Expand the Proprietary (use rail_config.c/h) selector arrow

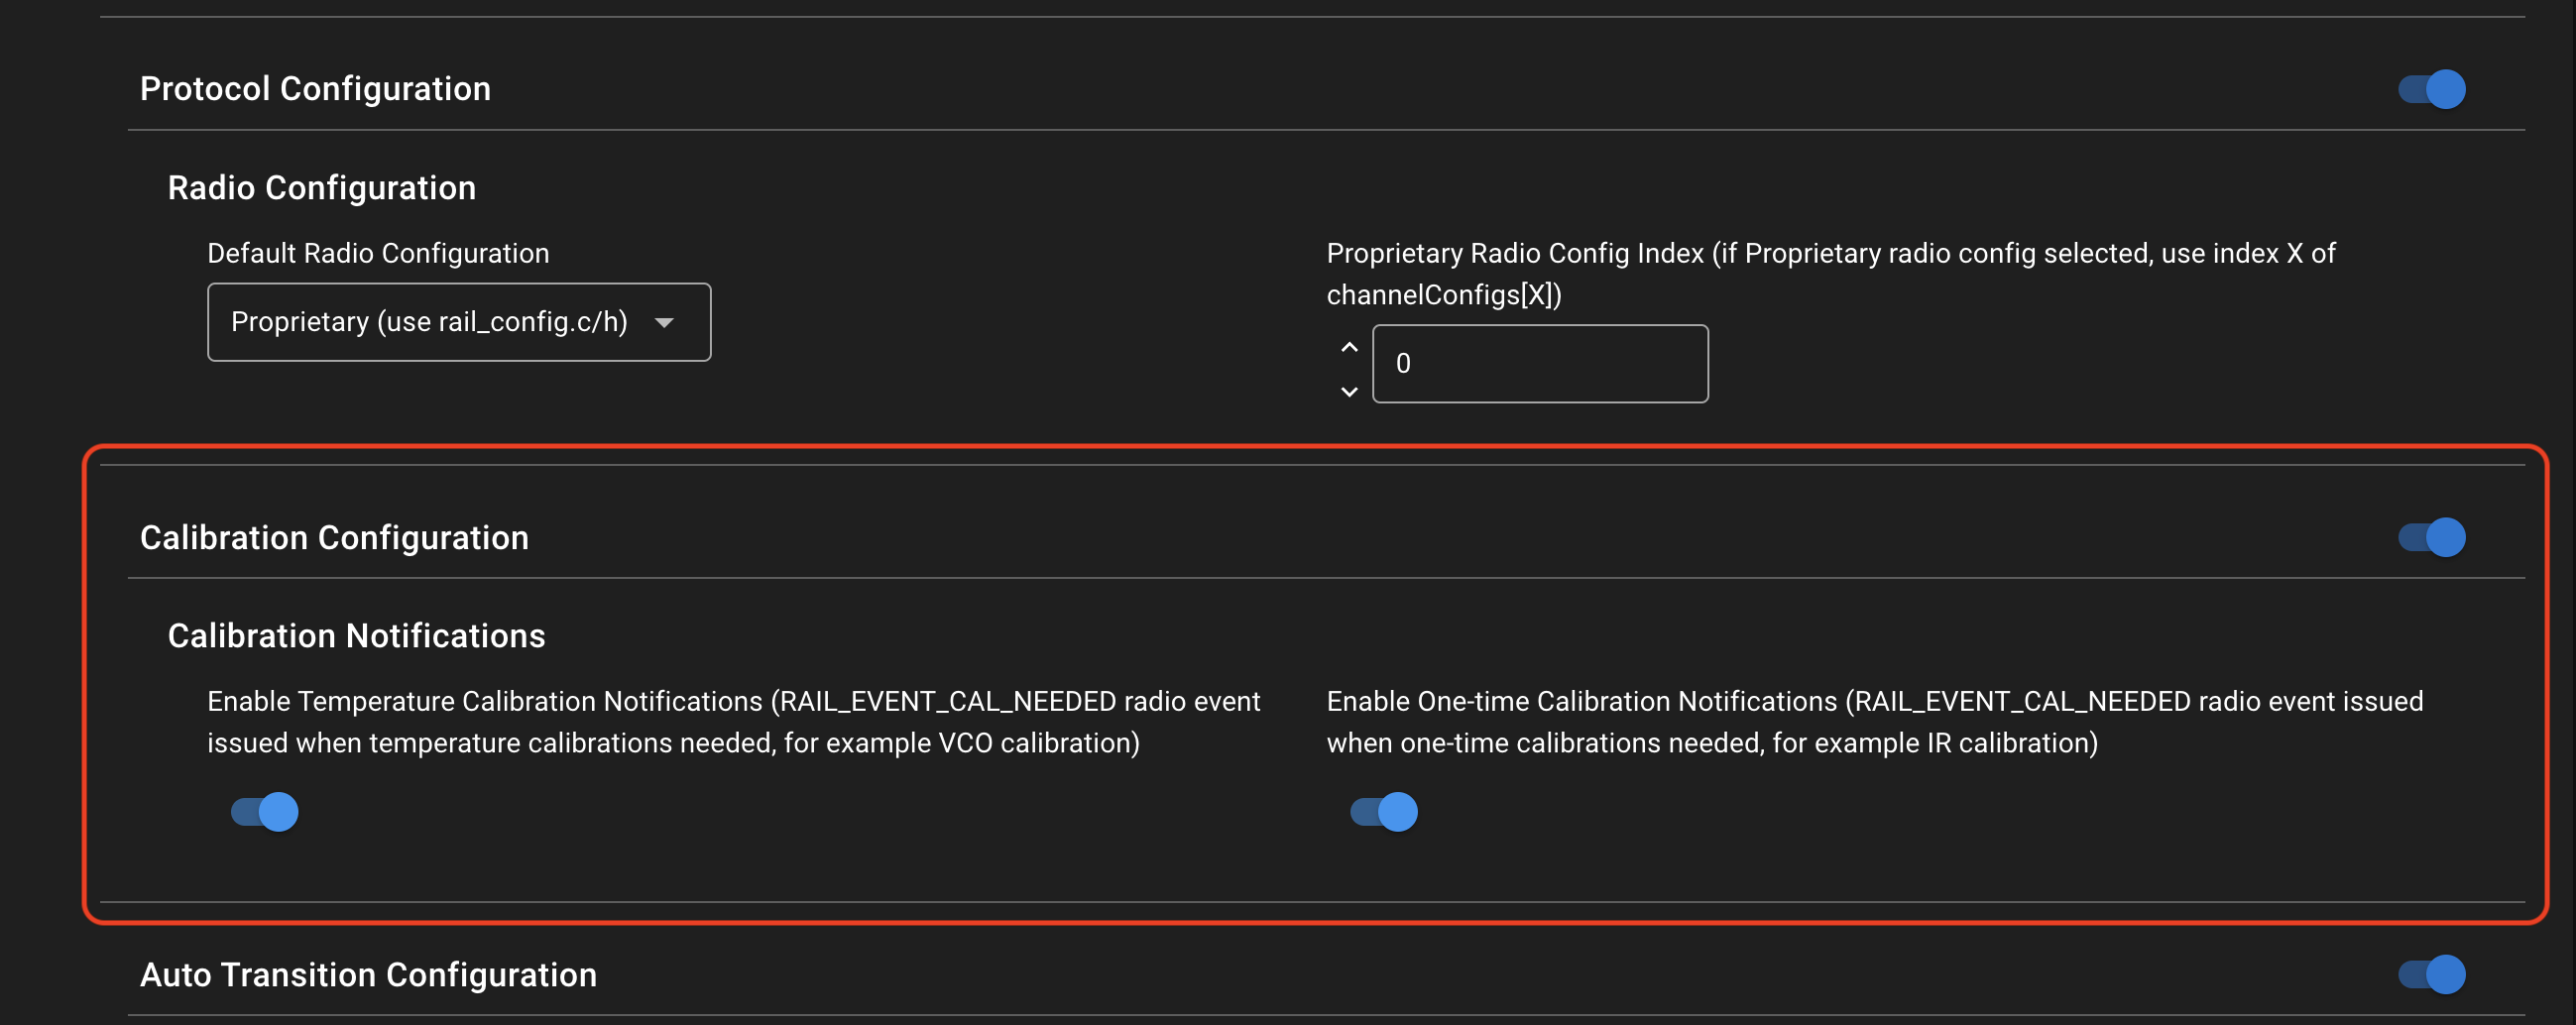coord(665,322)
